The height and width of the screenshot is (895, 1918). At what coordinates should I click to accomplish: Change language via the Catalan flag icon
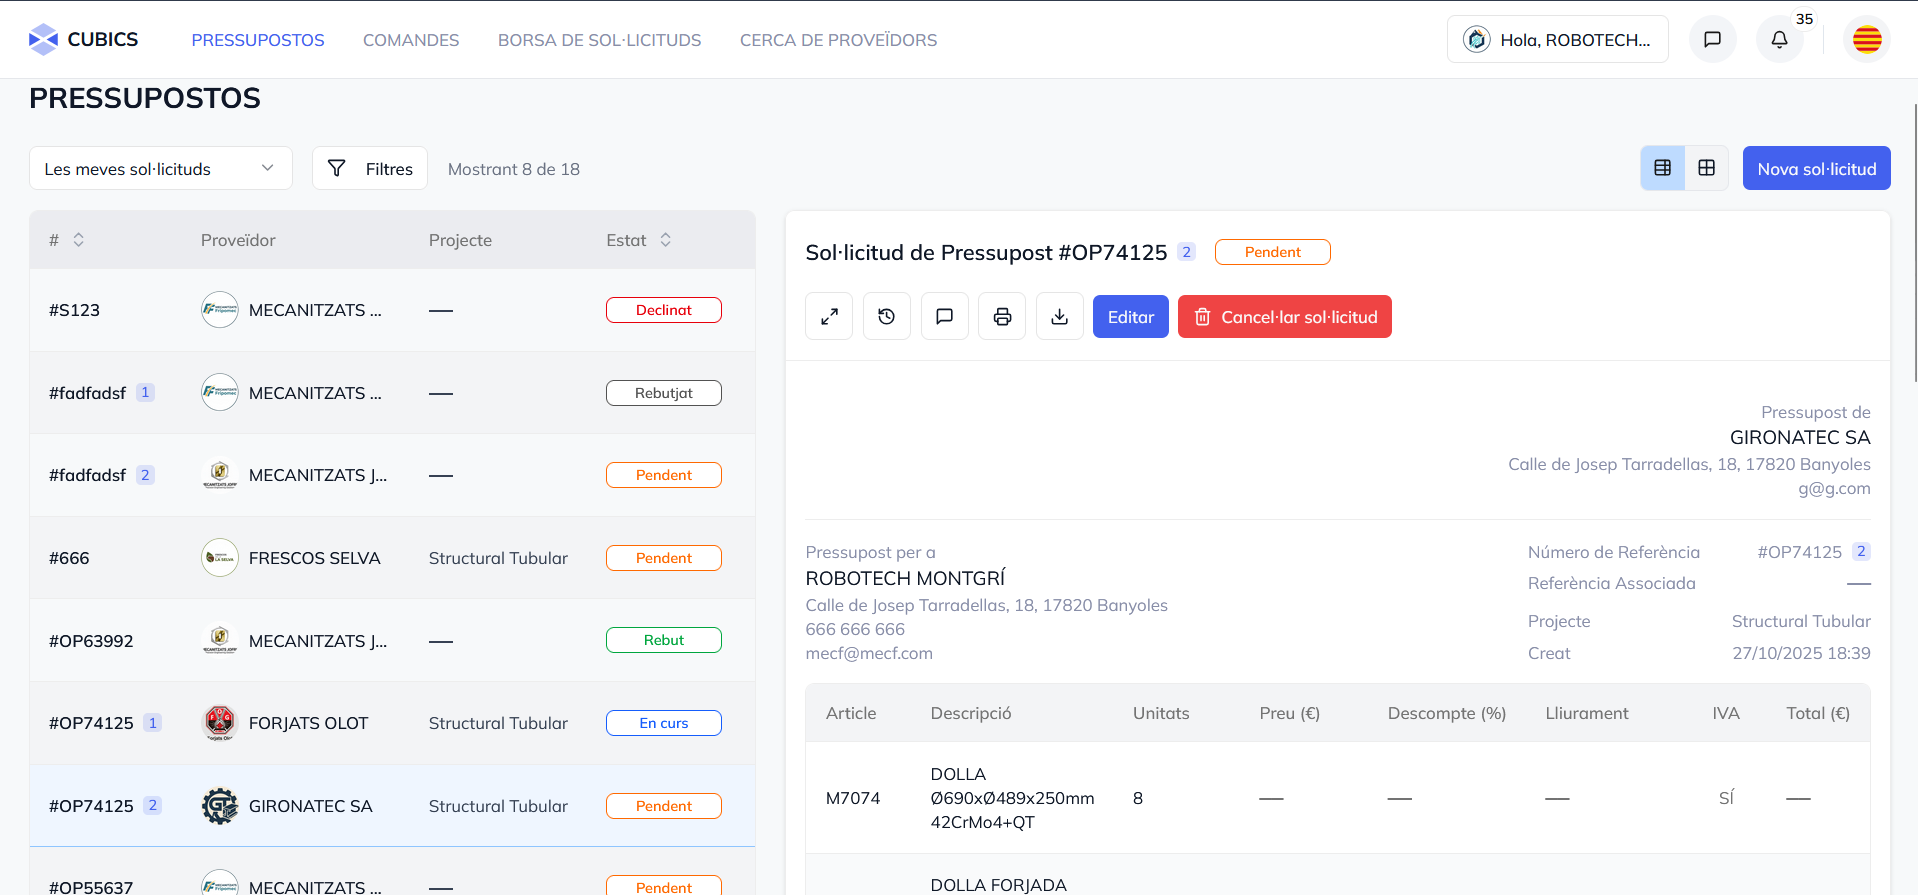point(1866,40)
